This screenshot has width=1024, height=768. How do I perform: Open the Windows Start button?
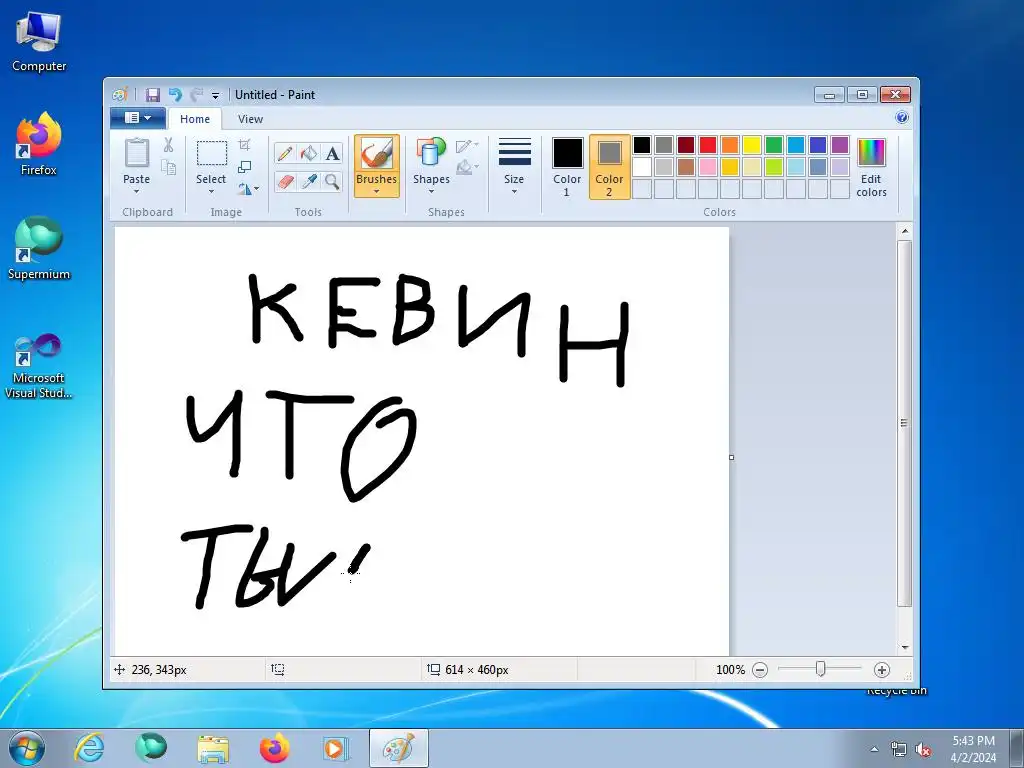(26, 748)
